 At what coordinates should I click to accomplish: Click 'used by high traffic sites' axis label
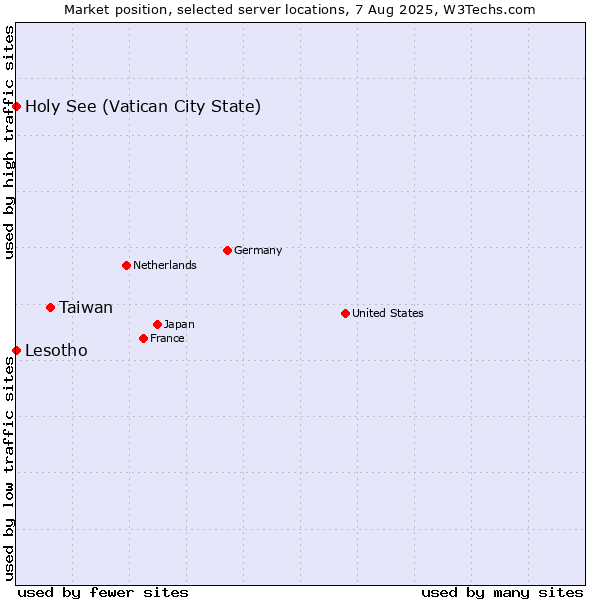coord(8,142)
